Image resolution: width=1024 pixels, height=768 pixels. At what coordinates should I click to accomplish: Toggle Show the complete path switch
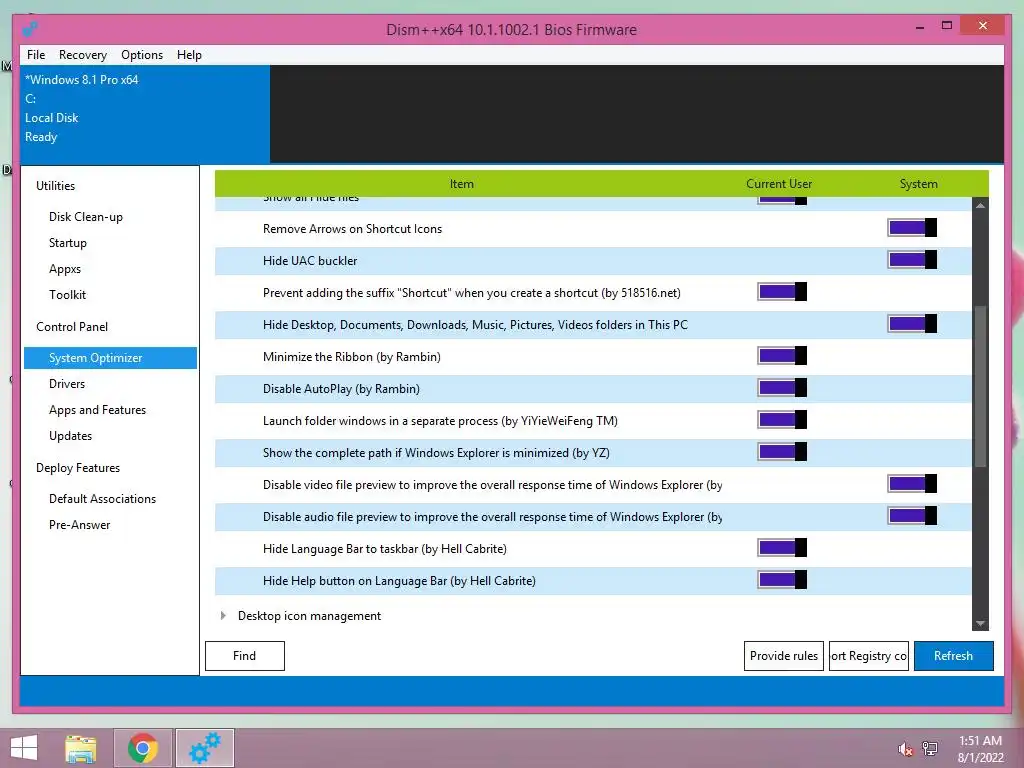pos(782,452)
